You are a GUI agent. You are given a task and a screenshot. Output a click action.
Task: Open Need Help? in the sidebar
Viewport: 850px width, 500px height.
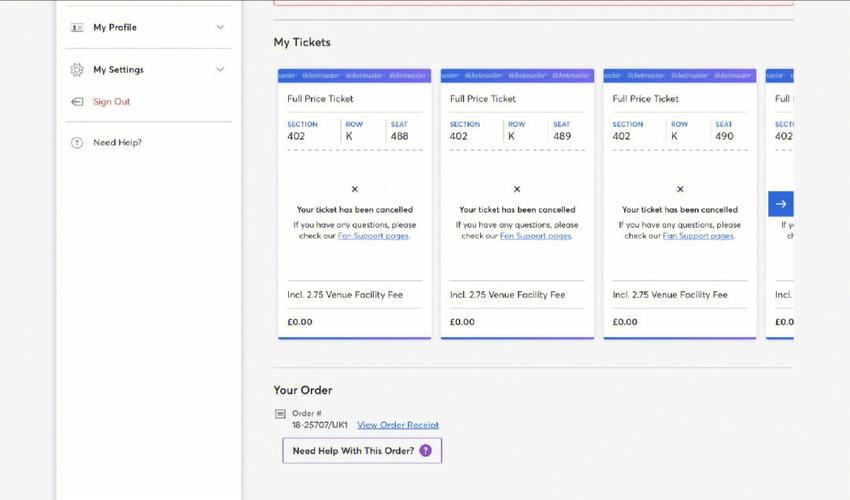117,143
